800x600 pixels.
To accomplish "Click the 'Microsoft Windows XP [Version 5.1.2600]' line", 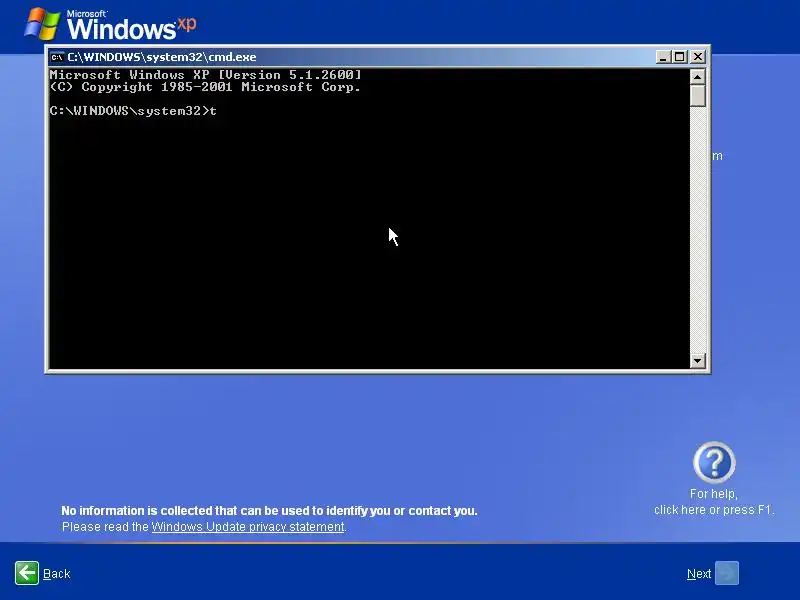I will pyautogui.click(x=206, y=74).
